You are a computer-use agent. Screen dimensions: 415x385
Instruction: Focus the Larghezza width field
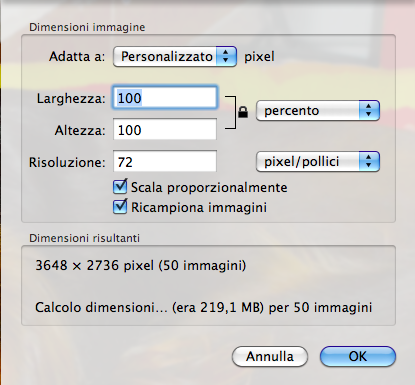click(x=165, y=98)
